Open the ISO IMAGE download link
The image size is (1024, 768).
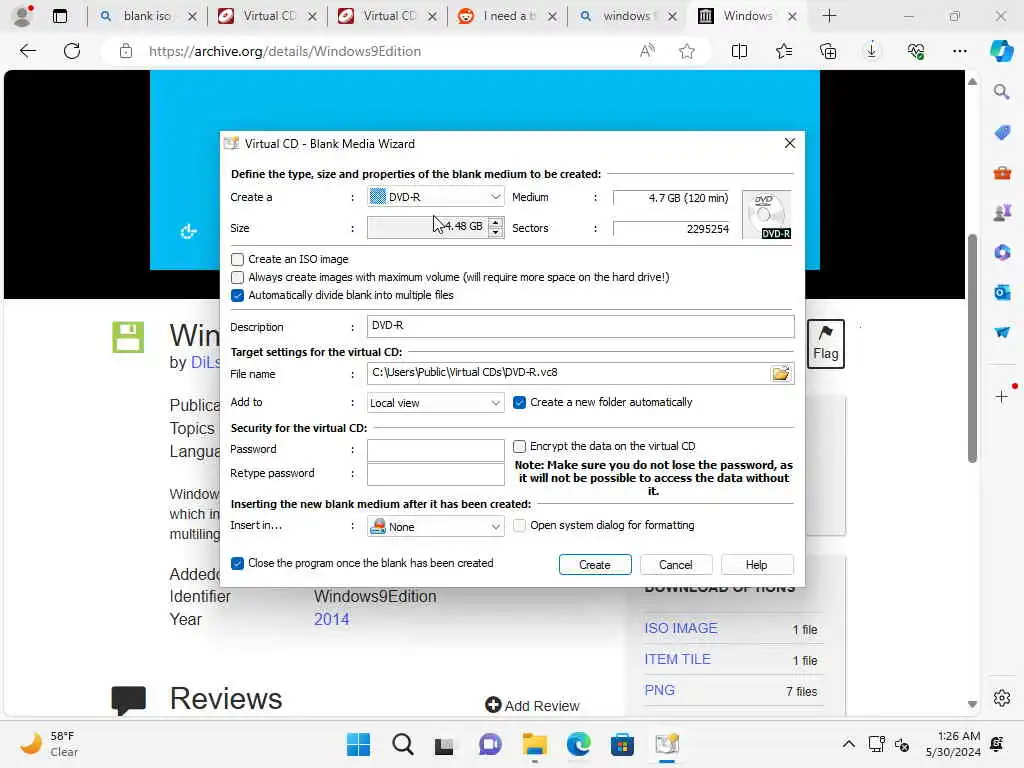pos(680,628)
